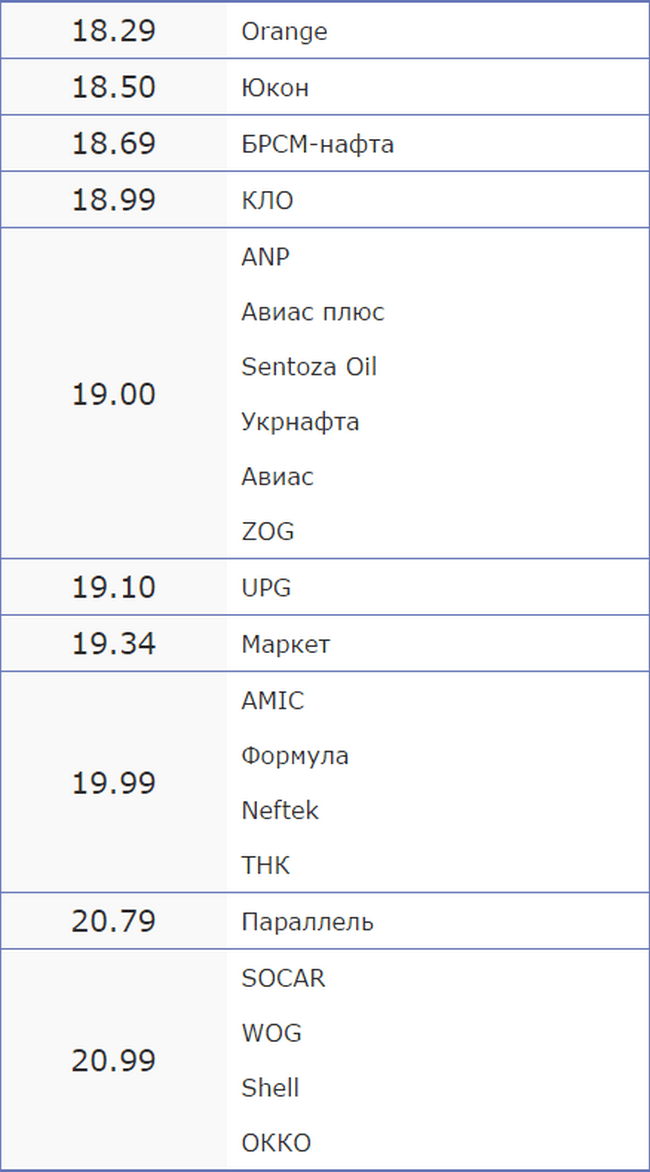650x1172 pixels.
Task: Click the WOG station name
Action: click(x=271, y=1033)
